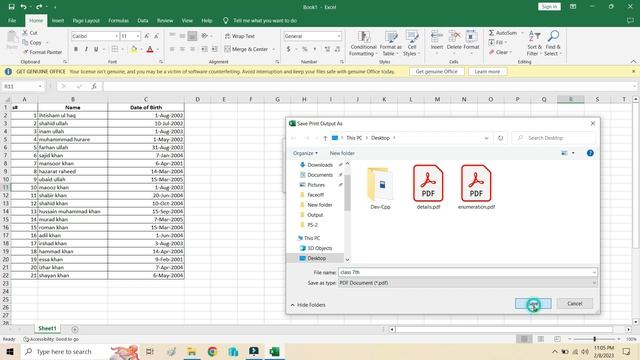This screenshot has width=640, height=360.
Task: Undo the last action
Action: [23, 7]
